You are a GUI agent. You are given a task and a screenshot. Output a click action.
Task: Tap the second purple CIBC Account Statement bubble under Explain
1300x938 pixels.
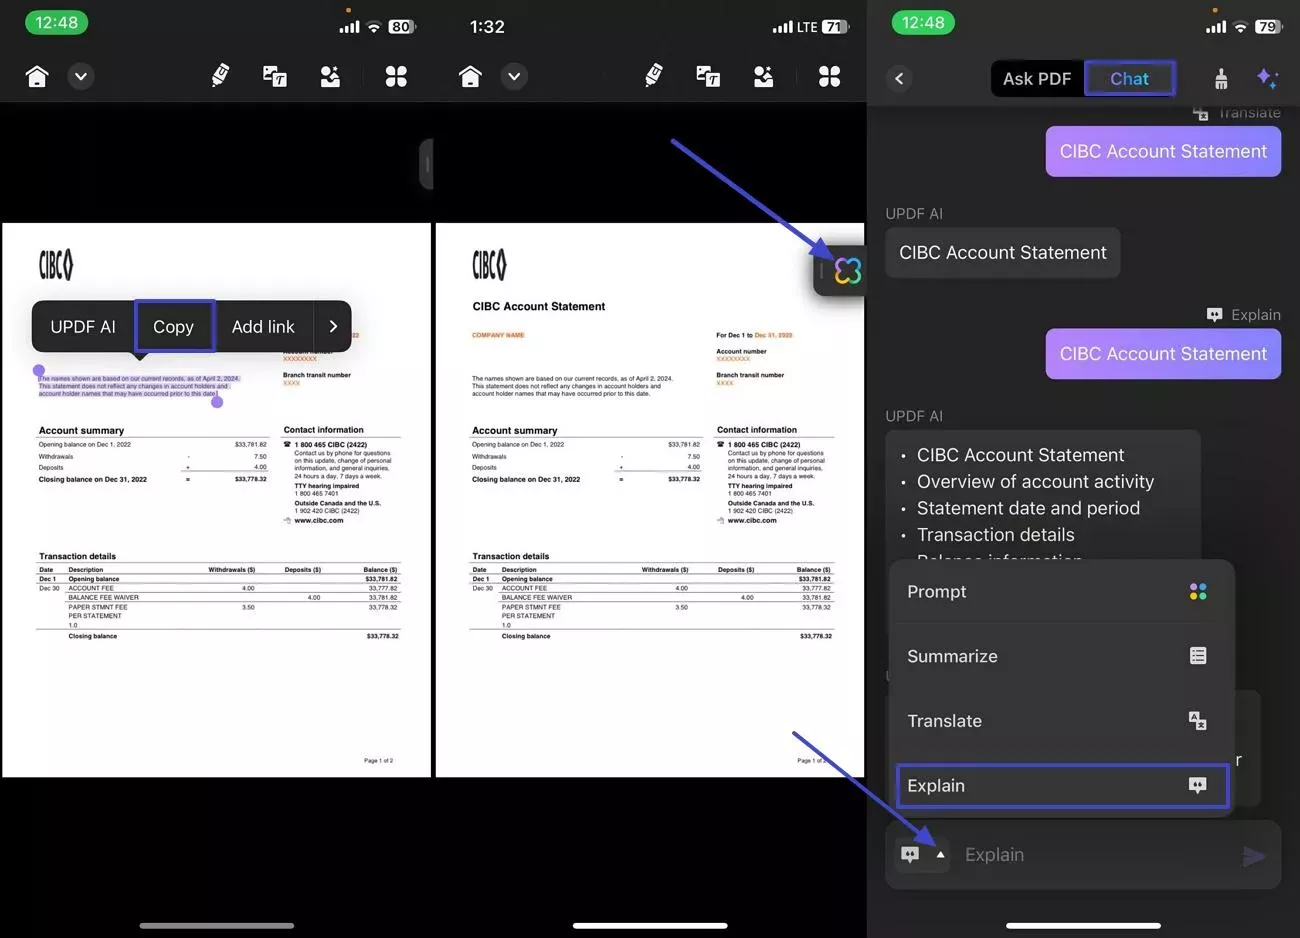(1163, 354)
